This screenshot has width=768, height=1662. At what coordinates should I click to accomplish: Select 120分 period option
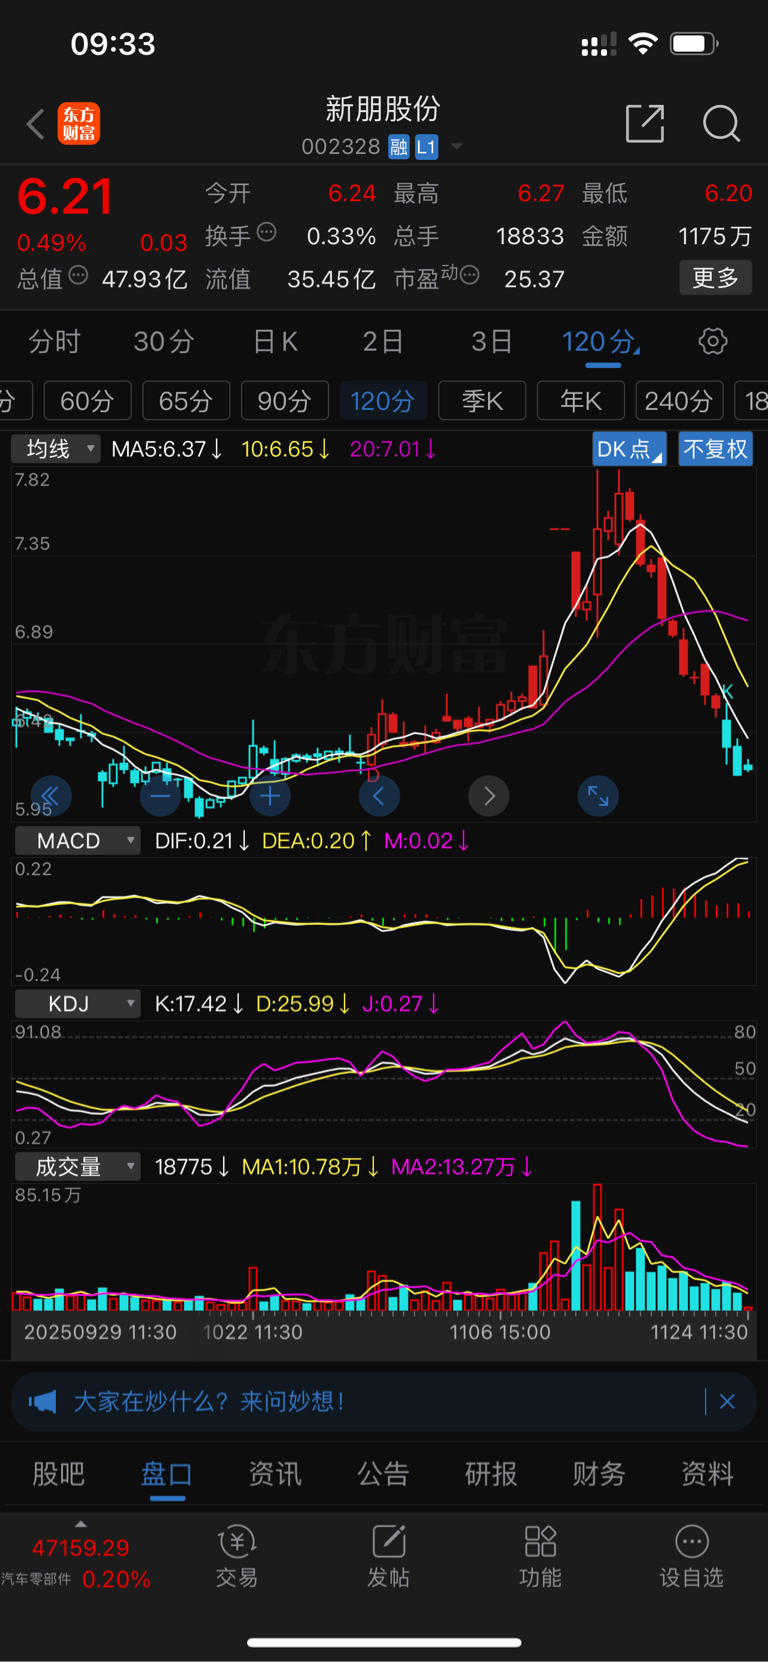(x=382, y=401)
